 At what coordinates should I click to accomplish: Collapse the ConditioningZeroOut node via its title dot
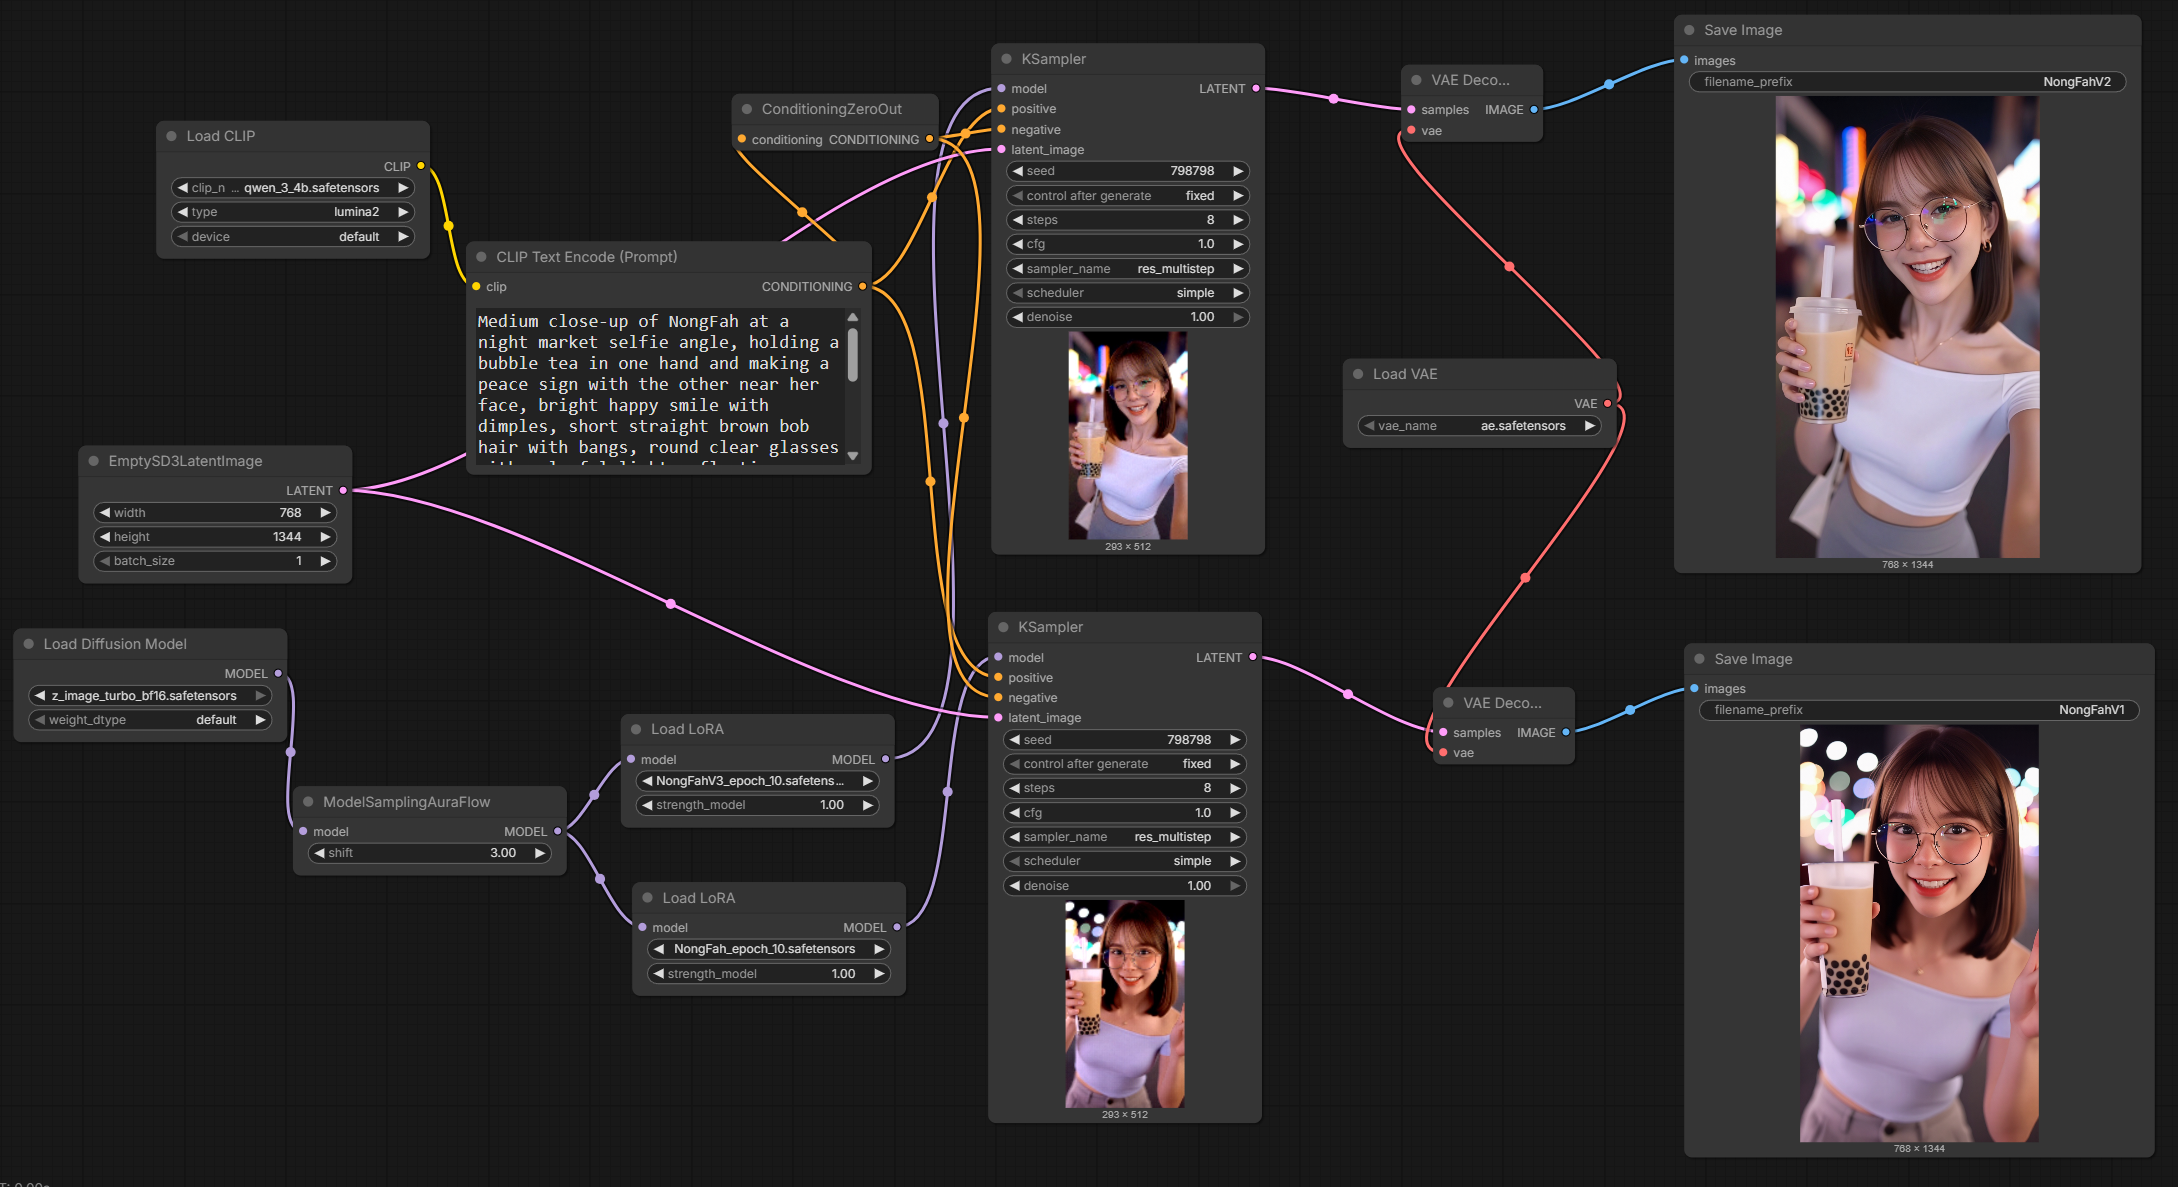[747, 109]
